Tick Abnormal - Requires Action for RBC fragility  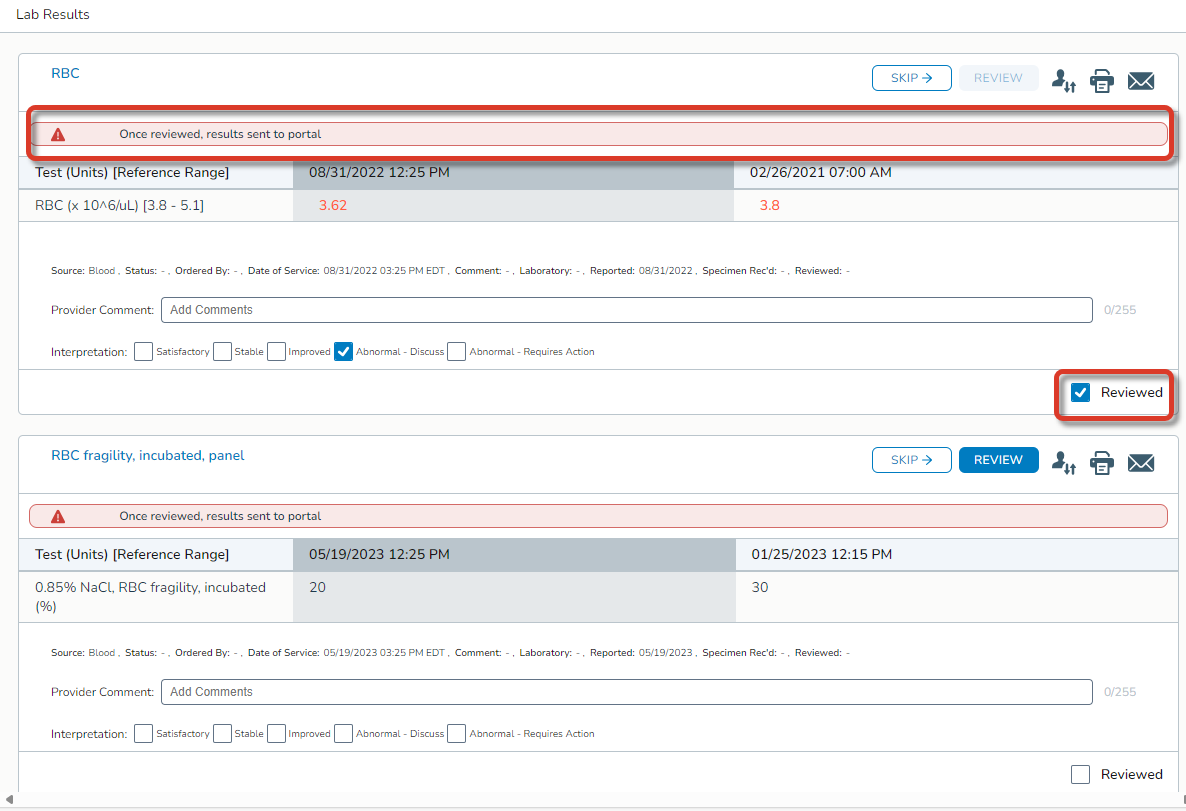pos(456,734)
